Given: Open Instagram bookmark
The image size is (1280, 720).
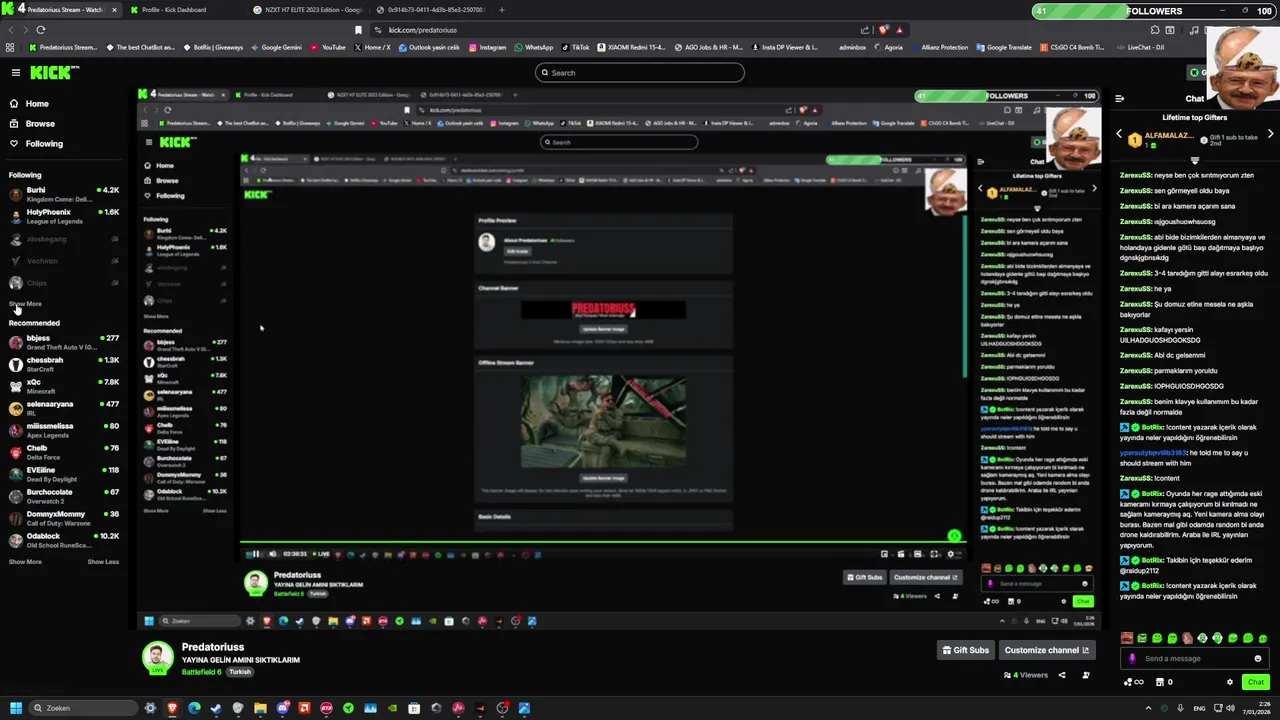Looking at the screenshot, I should (488, 47).
